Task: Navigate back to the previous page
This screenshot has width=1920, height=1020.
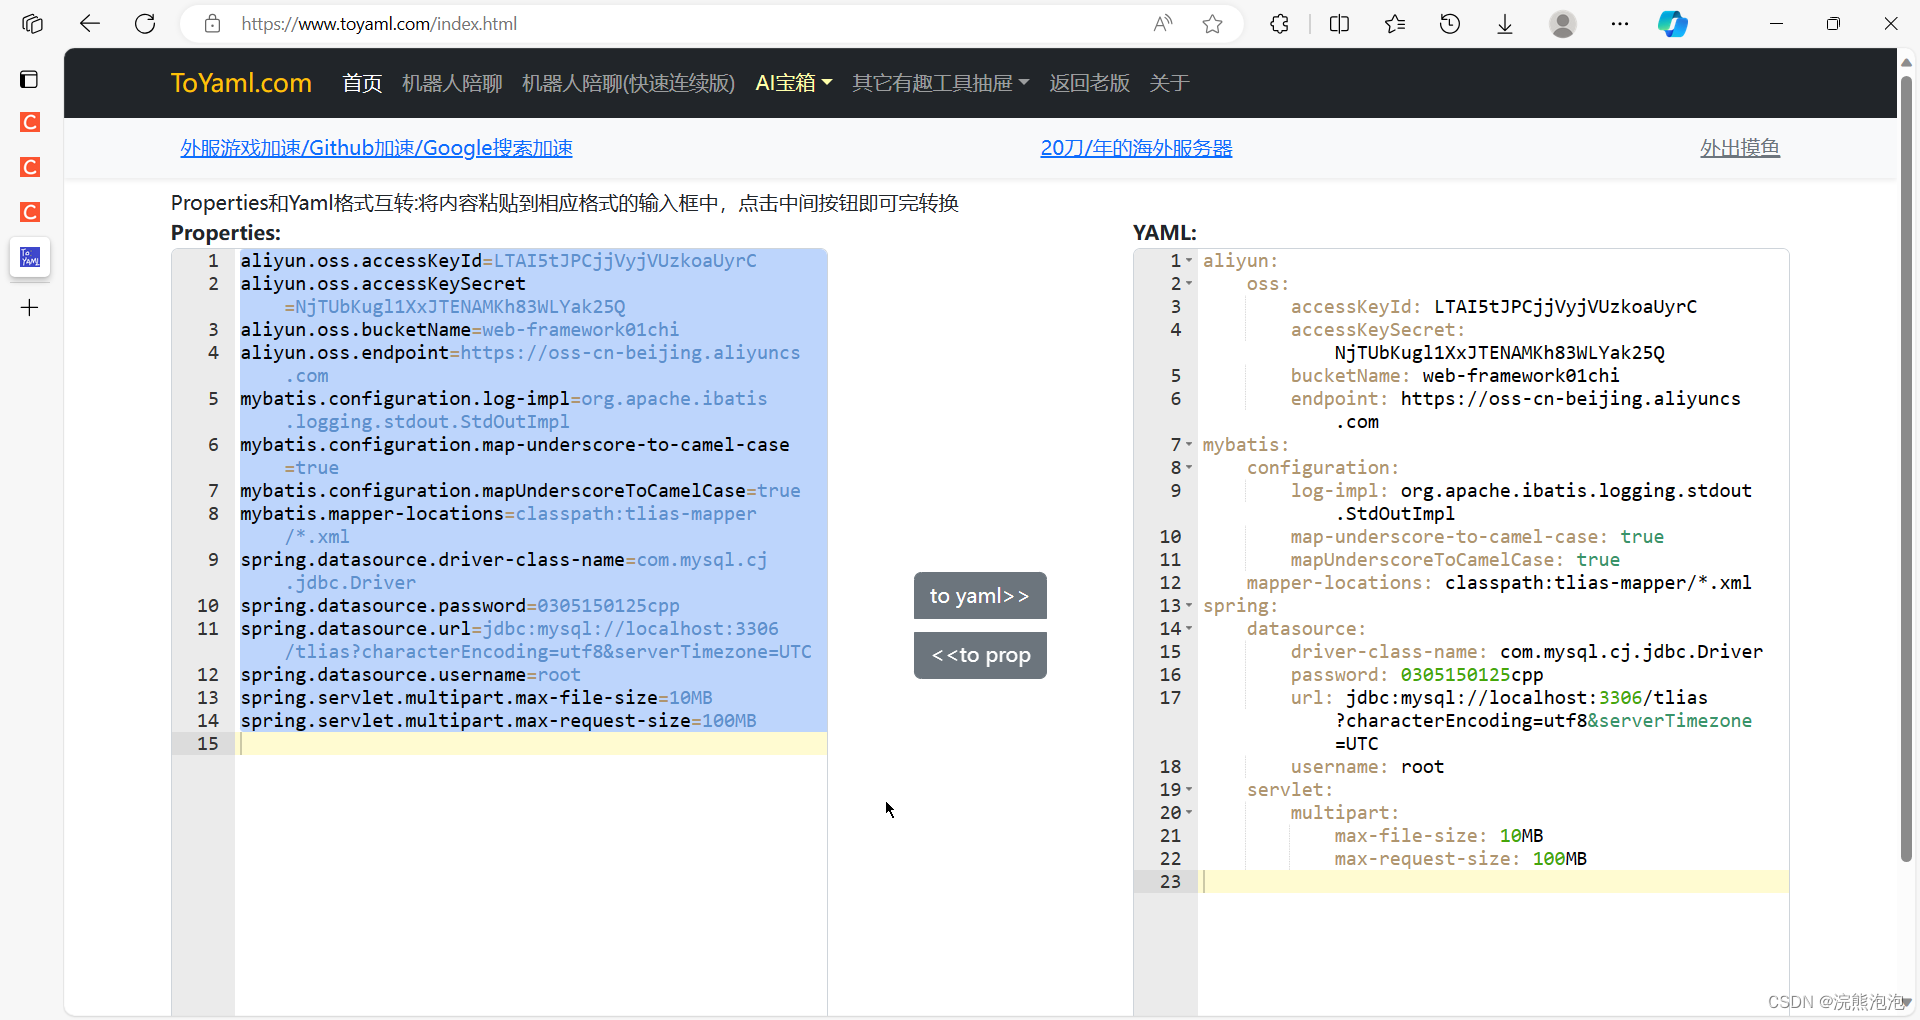Action: [90, 23]
